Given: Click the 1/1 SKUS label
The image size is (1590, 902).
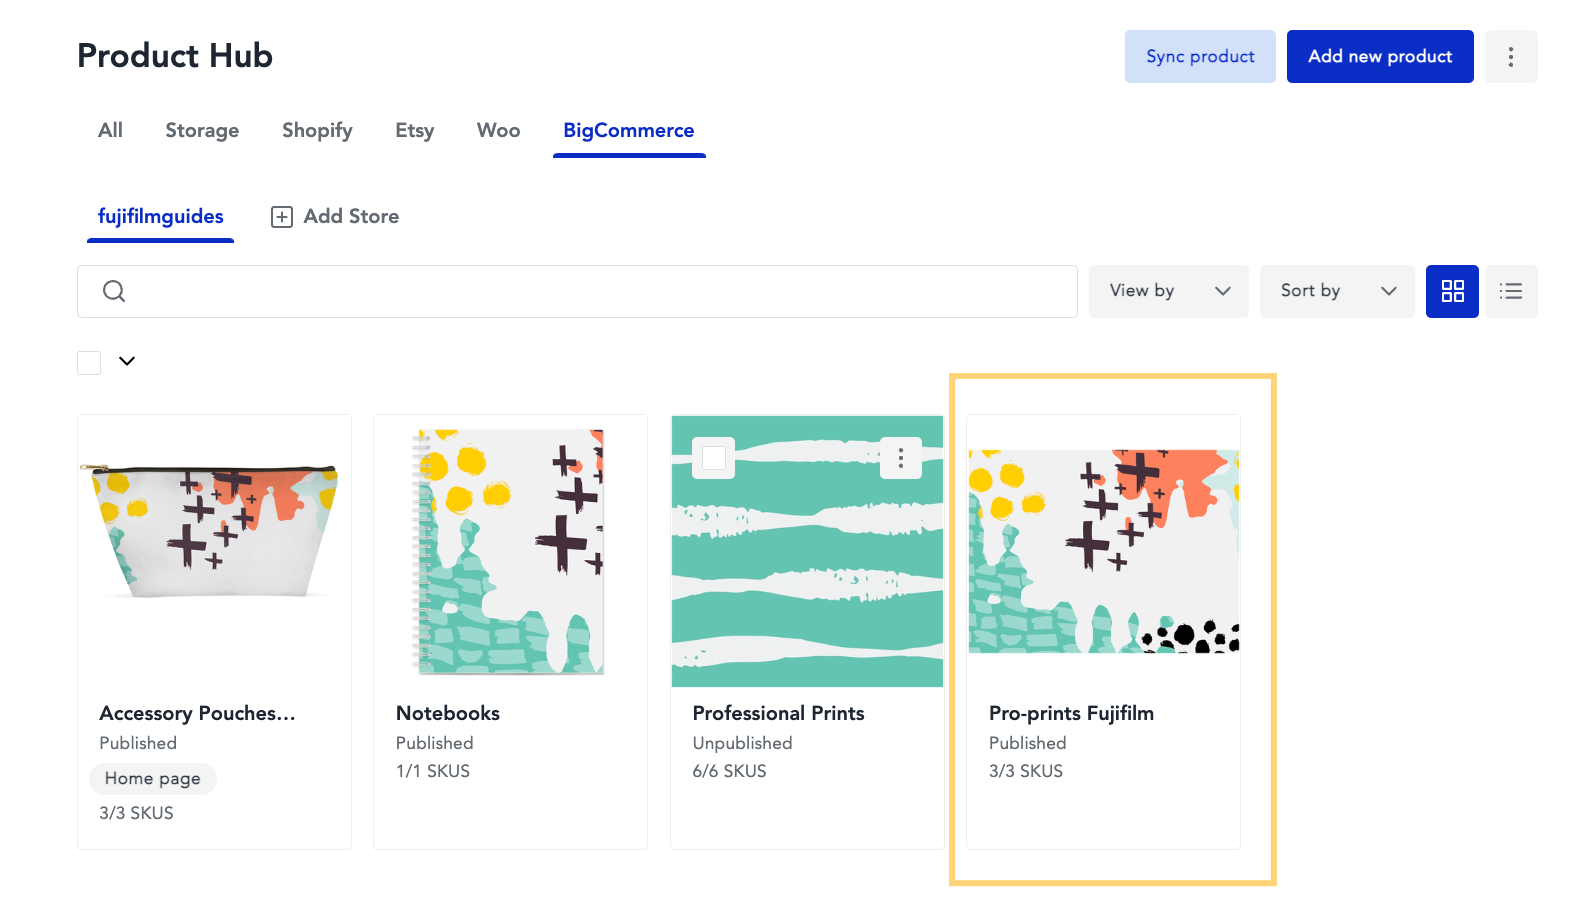Looking at the screenshot, I should (x=432, y=771).
